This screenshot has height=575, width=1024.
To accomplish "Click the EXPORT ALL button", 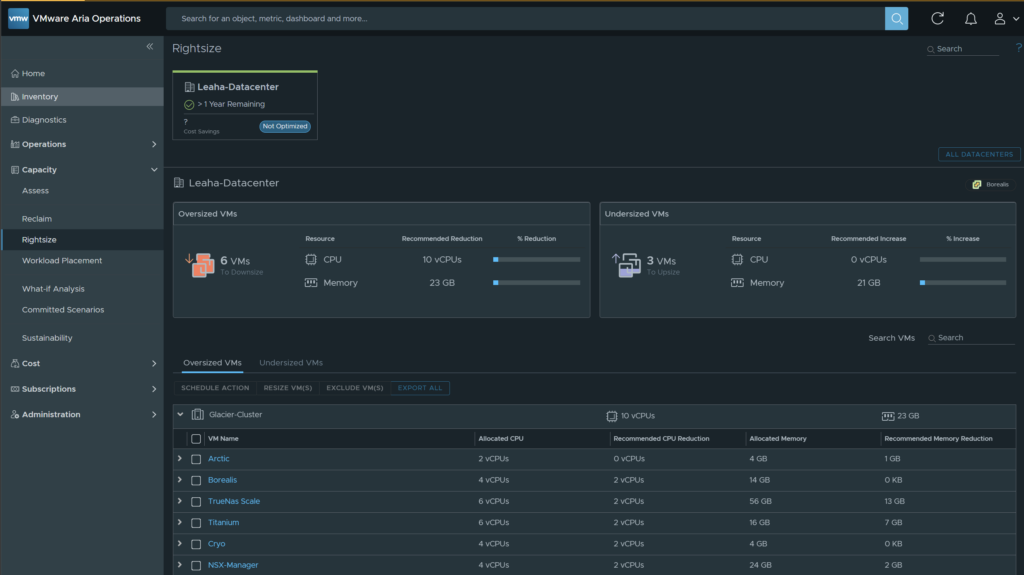I will (420, 388).
